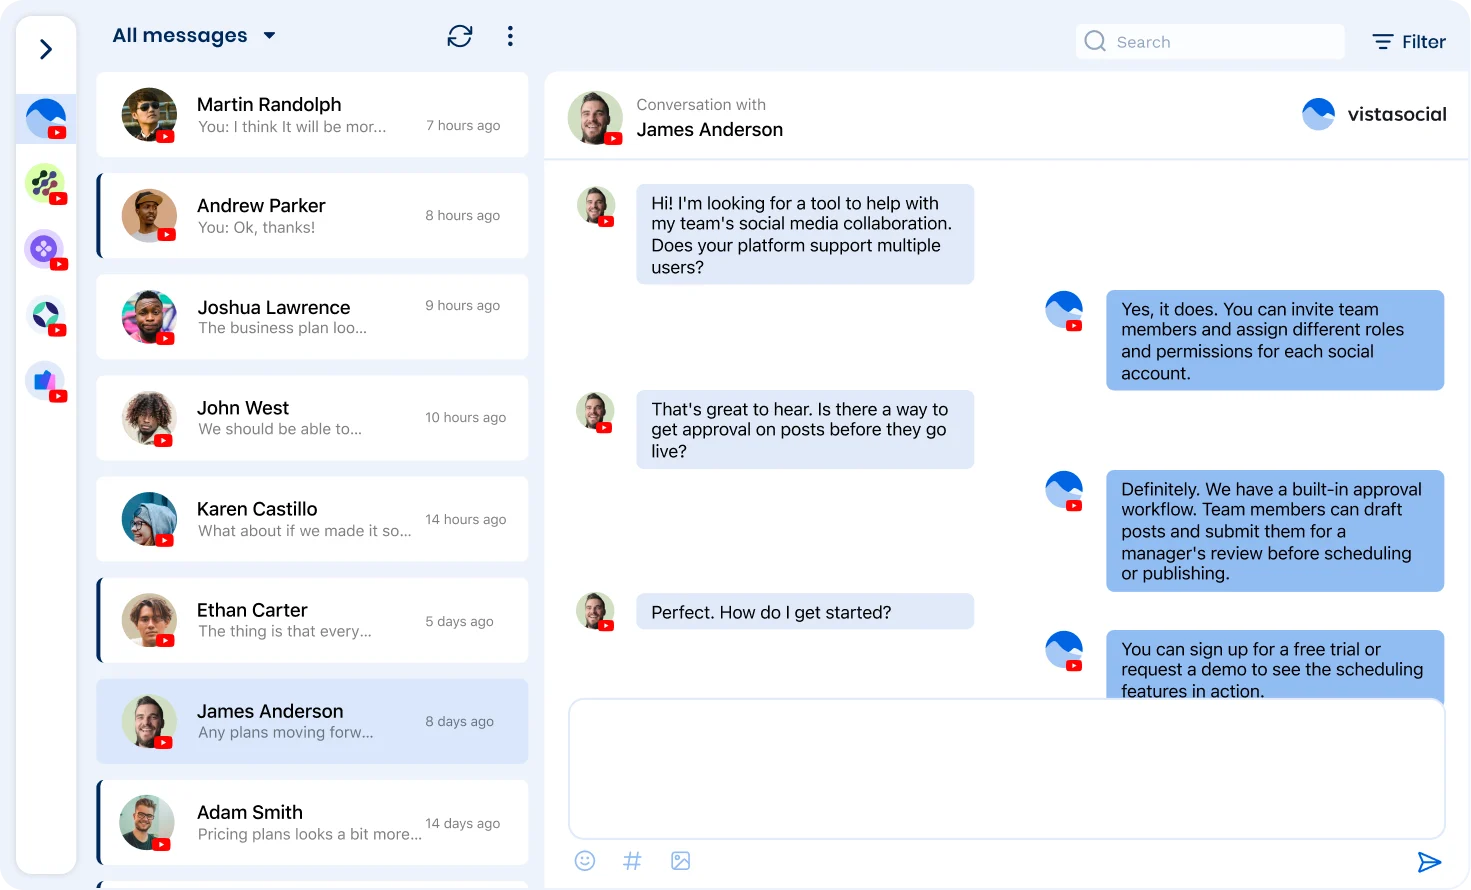Click James Anderson's avatar in conversation header
Image resolution: width=1471 pixels, height=890 pixels.
tap(594, 117)
